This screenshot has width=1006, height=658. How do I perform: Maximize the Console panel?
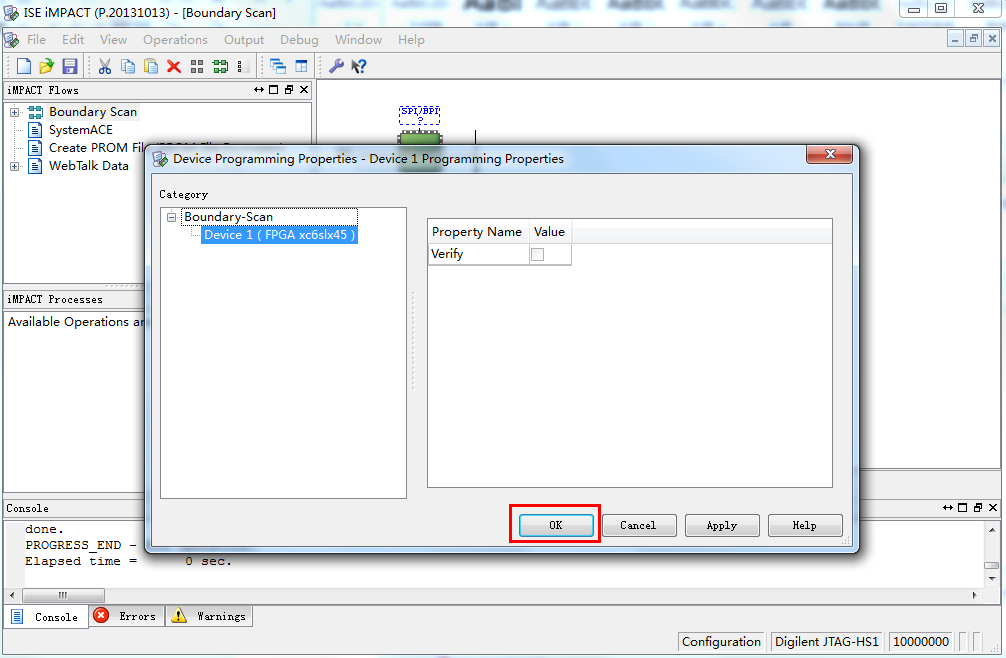[x=962, y=507]
